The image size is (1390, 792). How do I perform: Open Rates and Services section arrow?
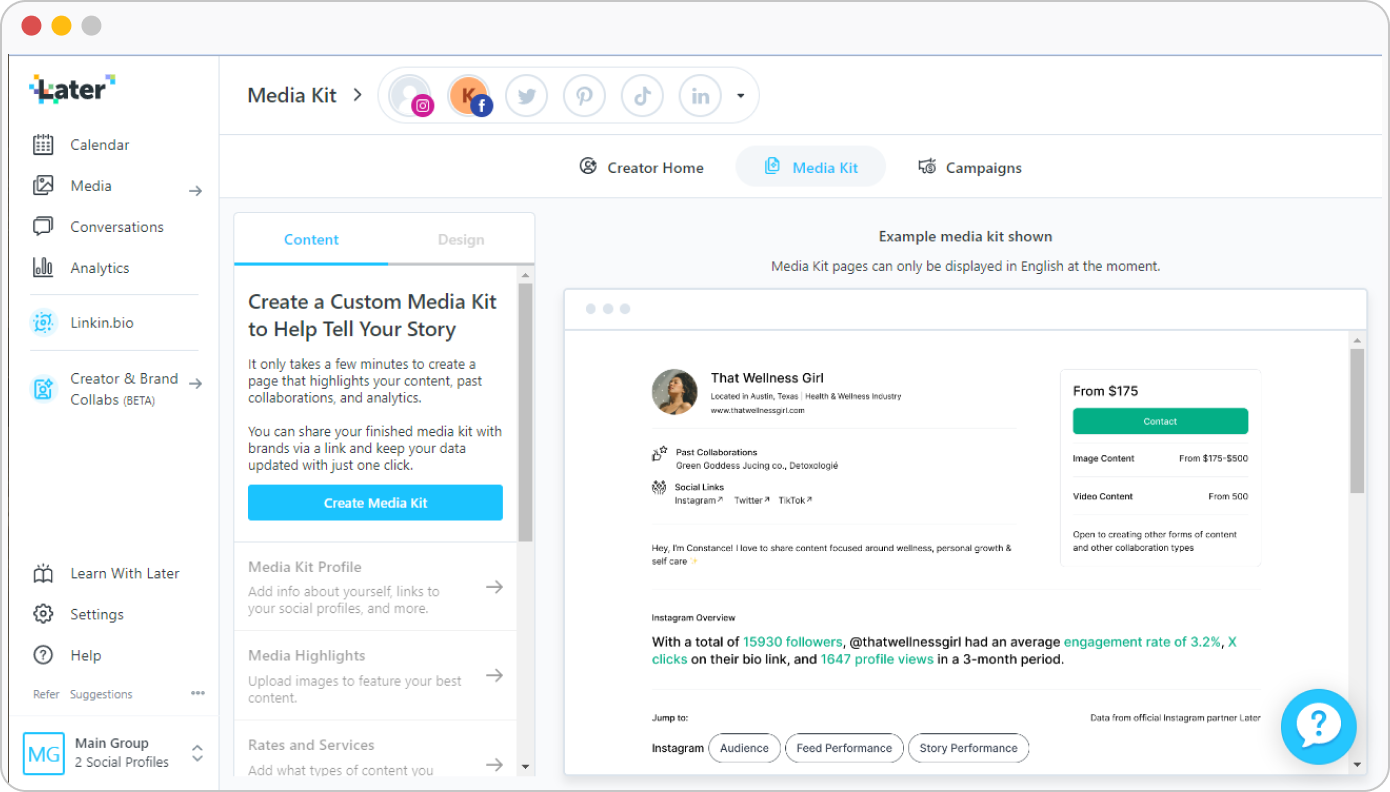pyautogui.click(x=494, y=765)
